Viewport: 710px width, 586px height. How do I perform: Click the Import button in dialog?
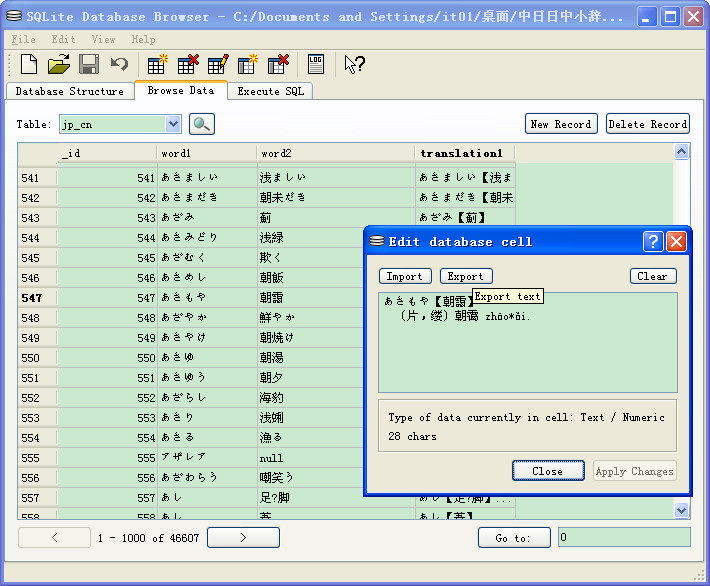pos(405,276)
